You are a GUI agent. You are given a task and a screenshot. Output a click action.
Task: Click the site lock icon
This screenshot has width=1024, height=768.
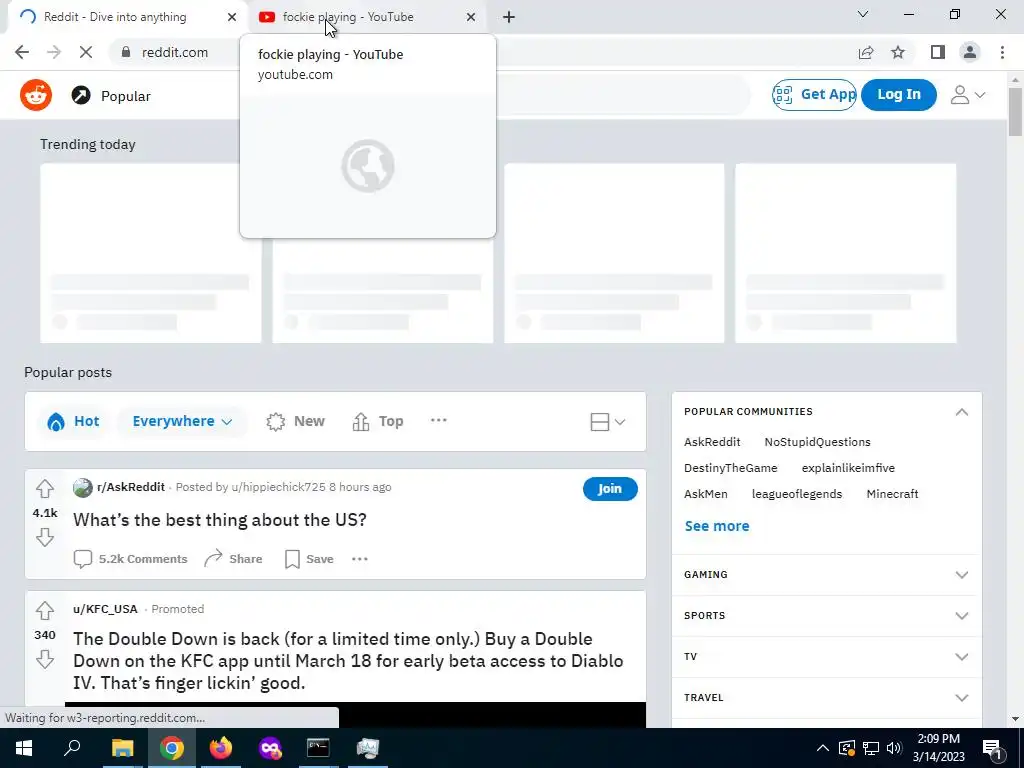click(x=126, y=52)
